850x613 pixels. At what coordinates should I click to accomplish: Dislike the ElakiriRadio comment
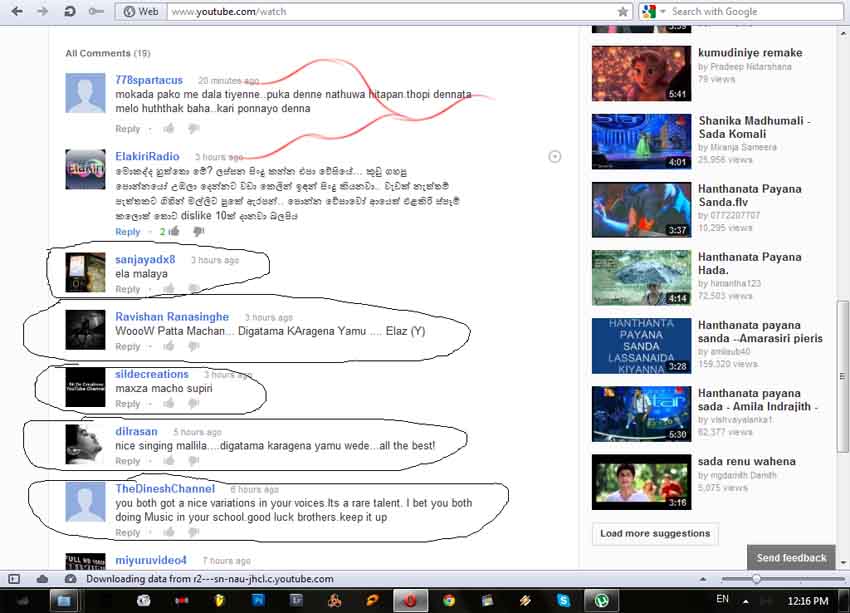198,232
